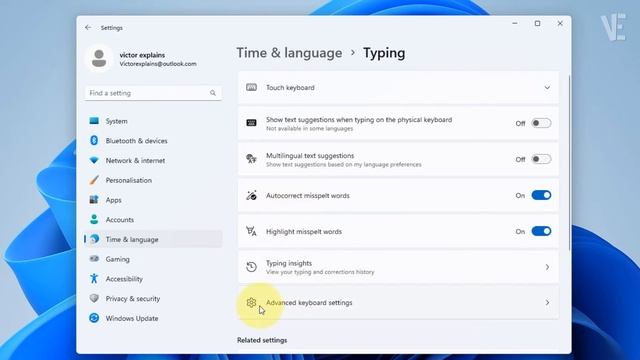Click the Multilingual text suggestions icon

pyautogui.click(x=251, y=159)
